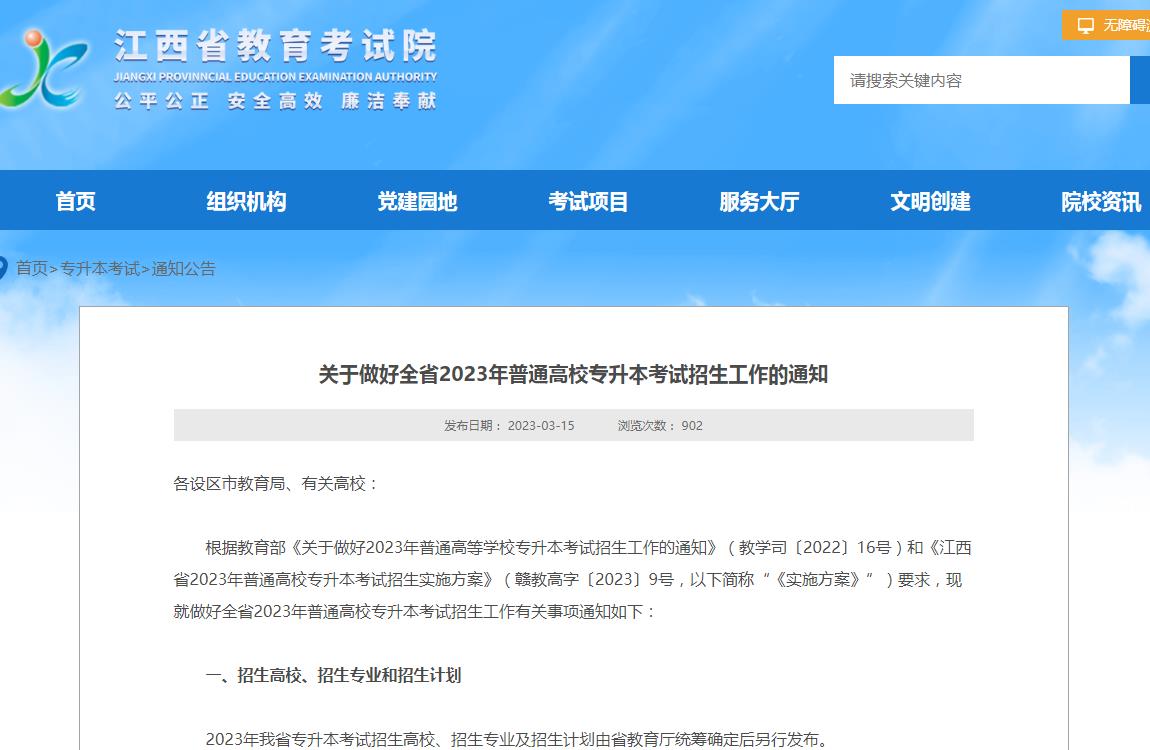This screenshot has width=1150, height=750.
Task: Click the text JIANGXI PROVINNCIAL EDUCATION EXAMINATION AUTHORITY
Action: (x=276, y=76)
